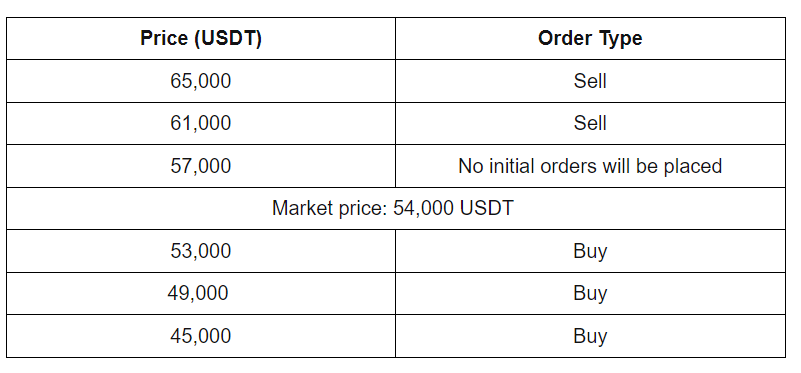Click the Order Type column header
Viewport: 801px width, 373px height.
590,38
